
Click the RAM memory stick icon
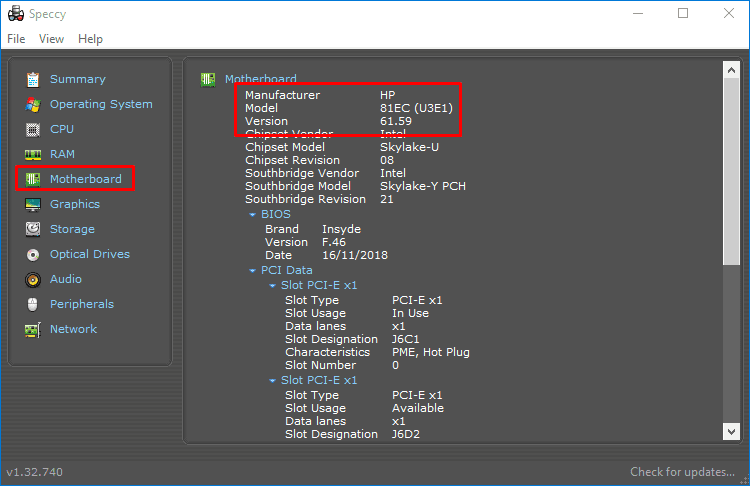click(x=33, y=154)
